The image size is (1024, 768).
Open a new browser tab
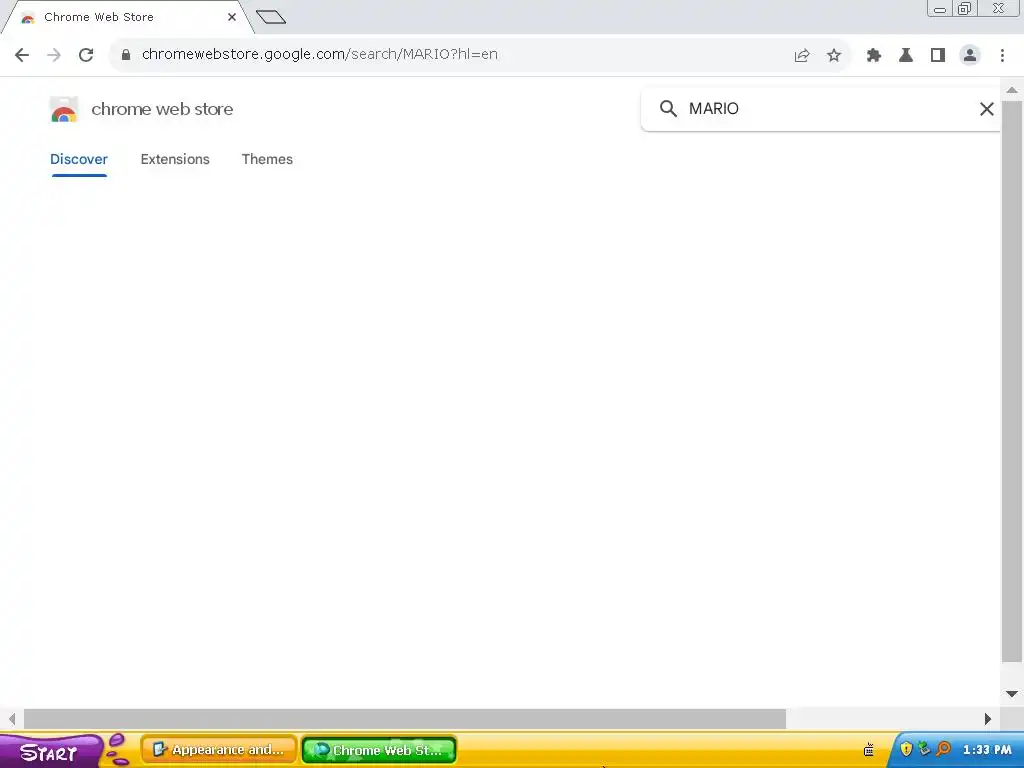coord(270,17)
